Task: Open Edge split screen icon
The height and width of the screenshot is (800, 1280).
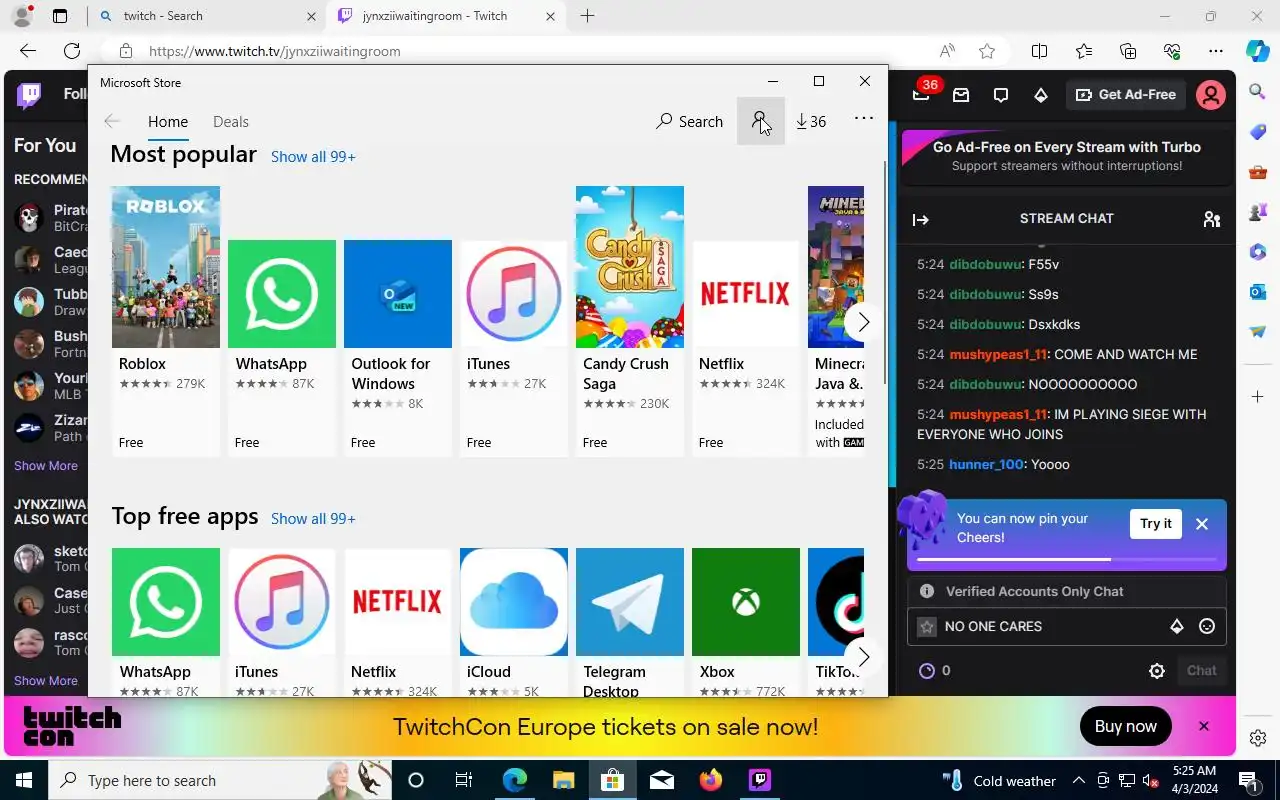Action: coord(1039,51)
